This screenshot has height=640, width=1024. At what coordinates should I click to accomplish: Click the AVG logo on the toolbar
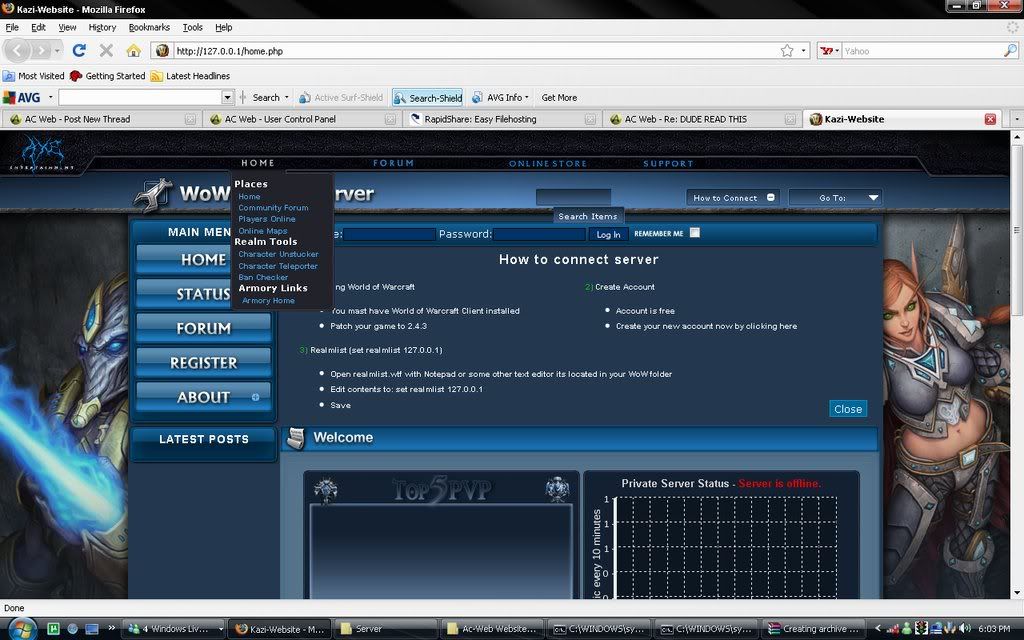(22, 97)
